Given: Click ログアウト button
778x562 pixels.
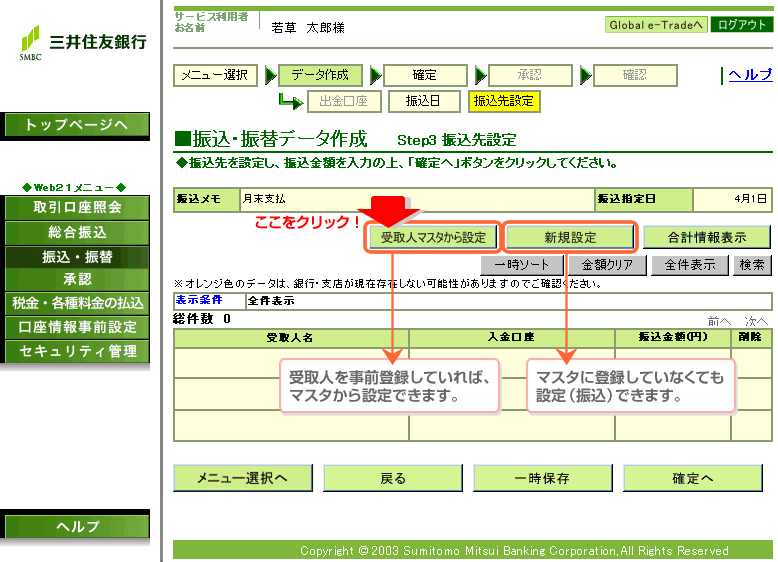Looking at the screenshot, I should point(742,25).
